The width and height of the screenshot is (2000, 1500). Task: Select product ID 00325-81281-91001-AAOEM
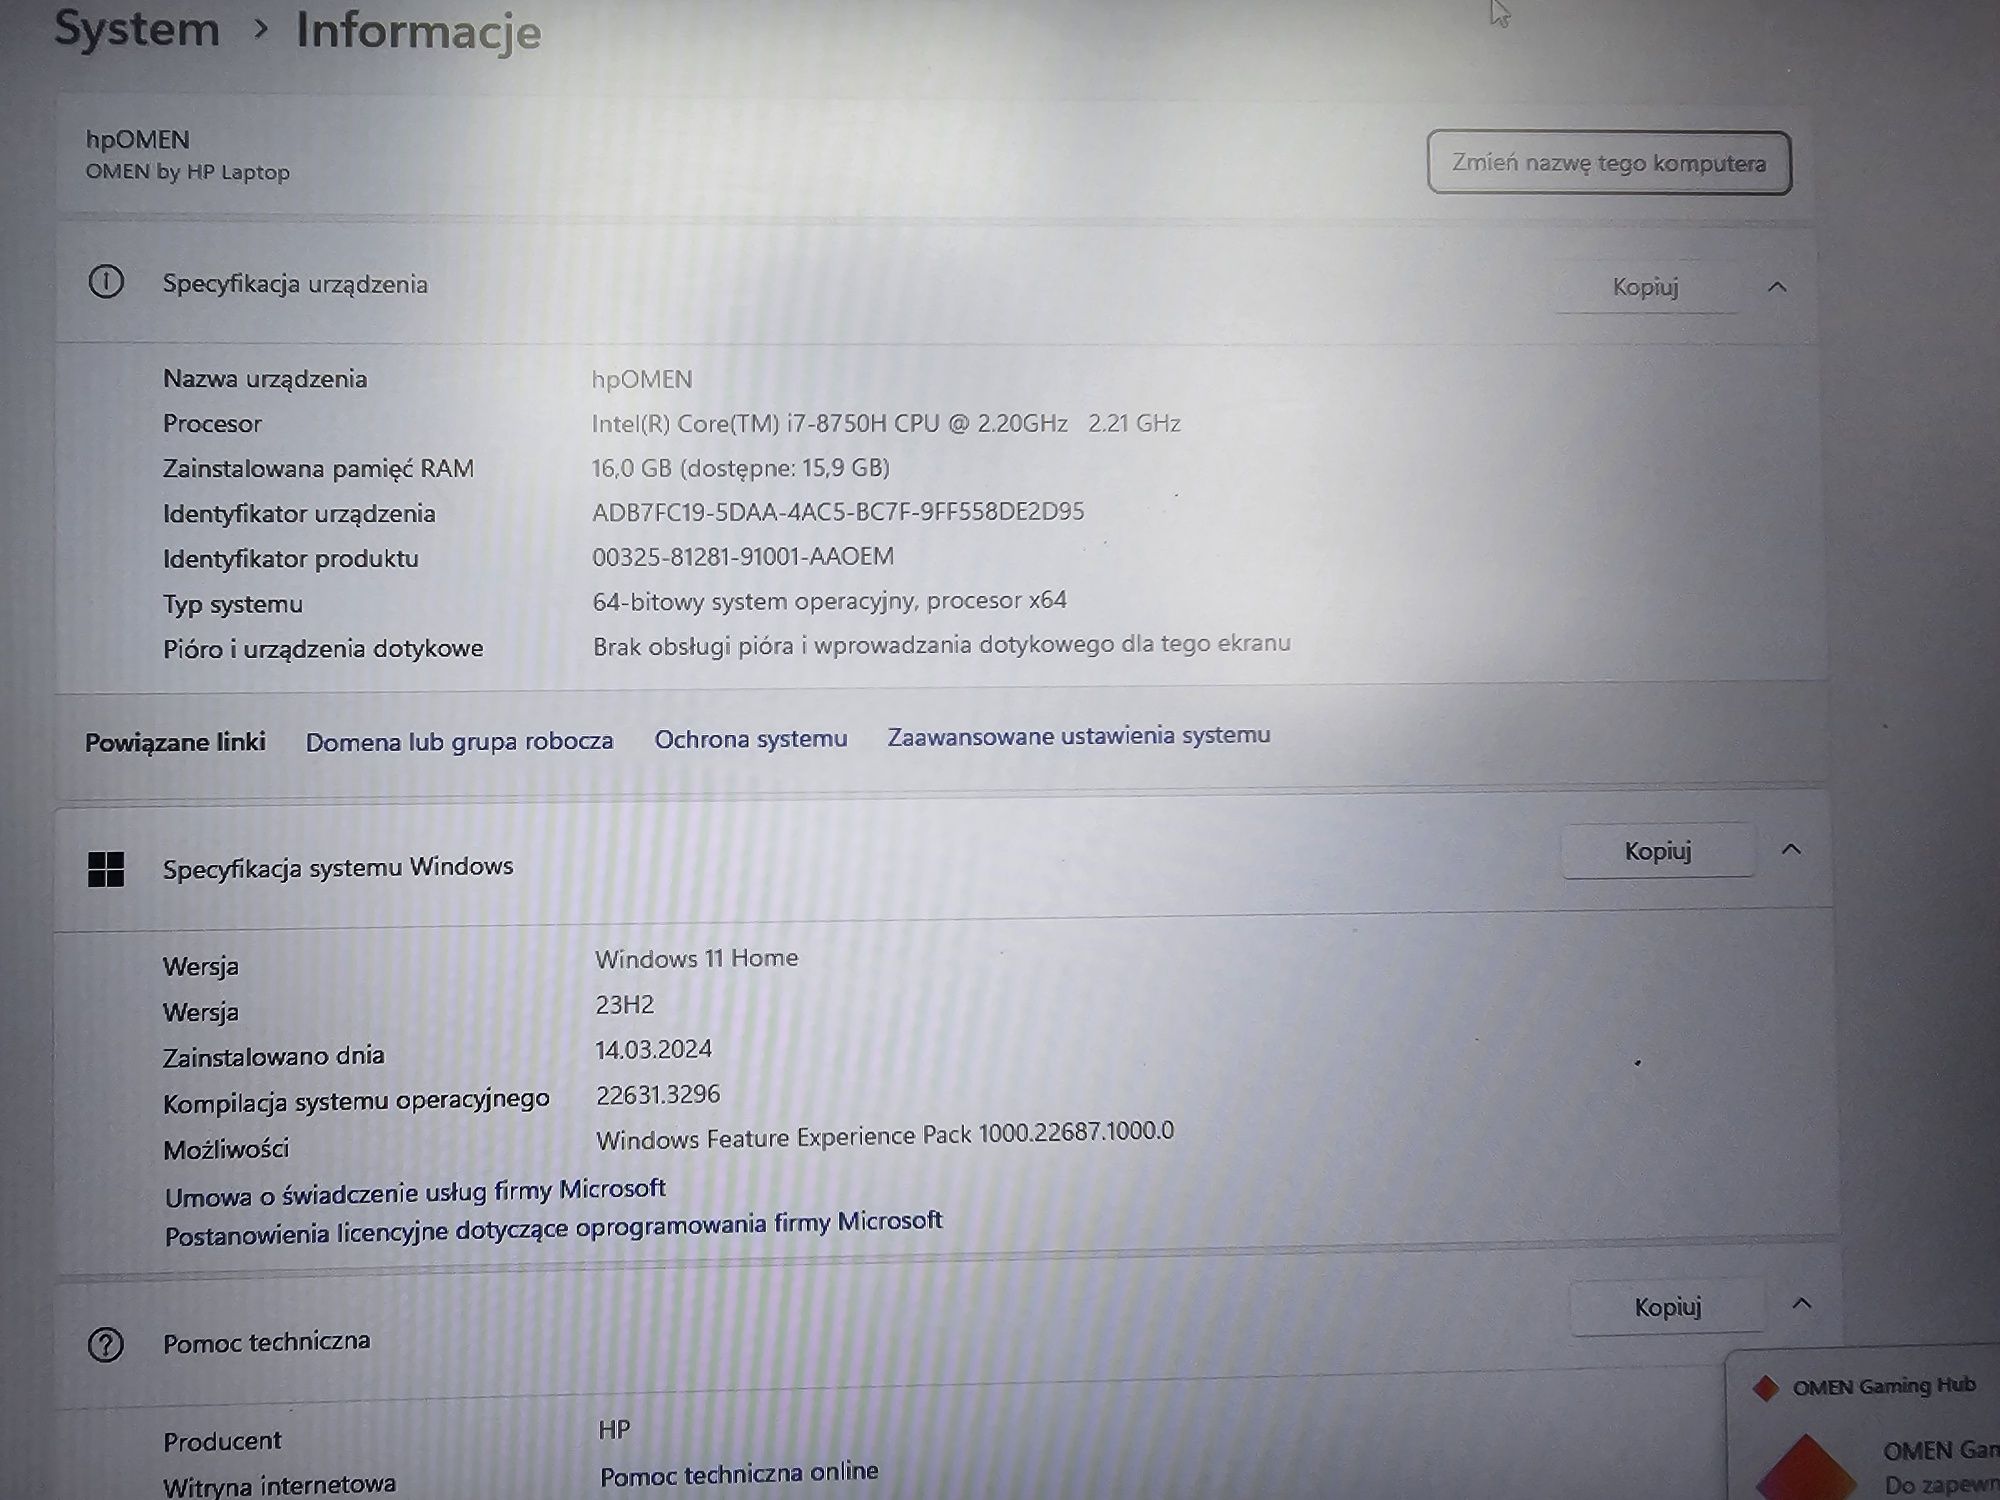coord(743,556)
